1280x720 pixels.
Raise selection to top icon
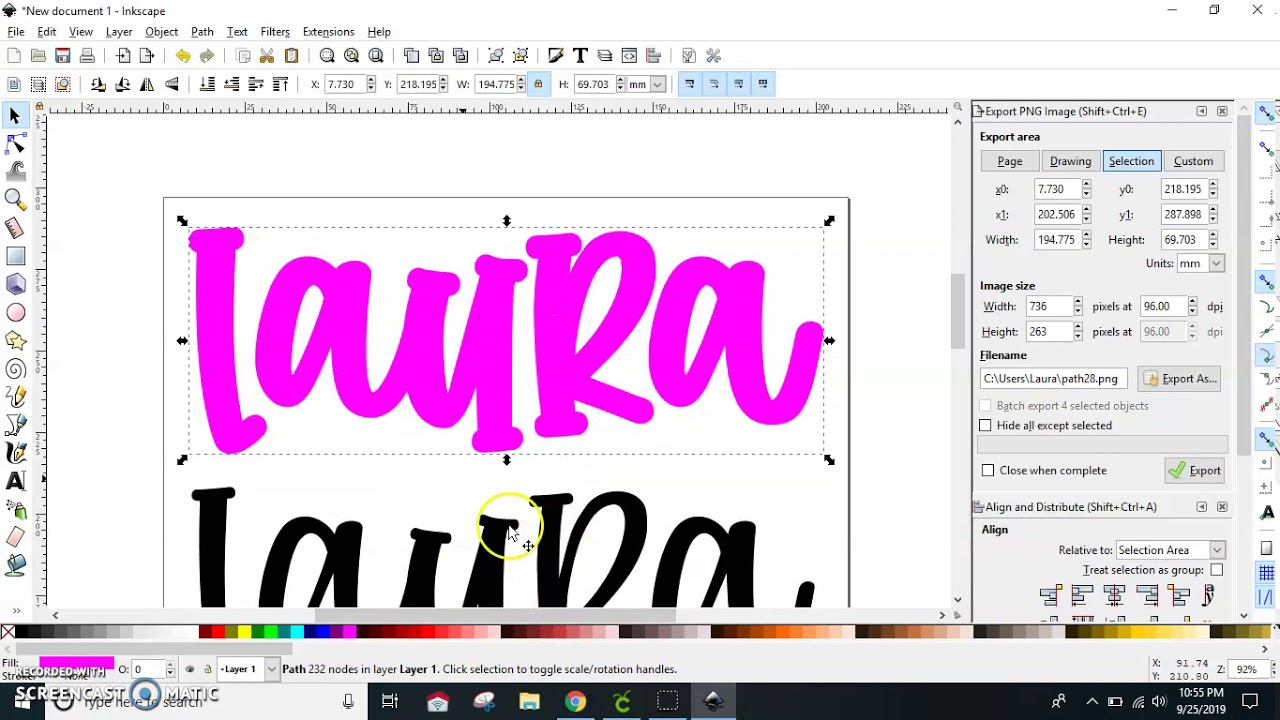pos(280,85)
